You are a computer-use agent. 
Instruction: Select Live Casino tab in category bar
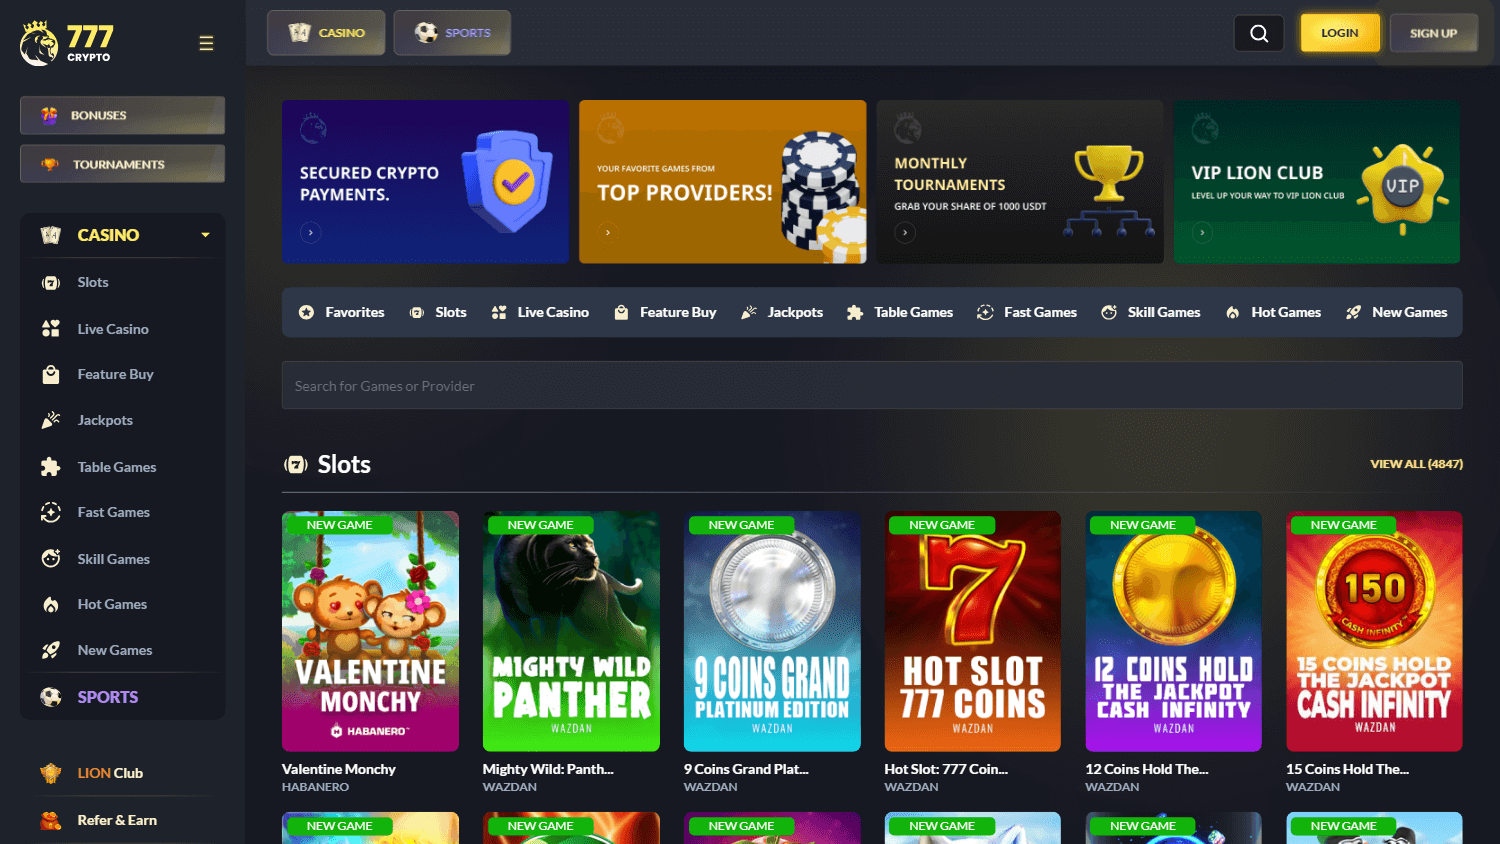coord(540,313)
